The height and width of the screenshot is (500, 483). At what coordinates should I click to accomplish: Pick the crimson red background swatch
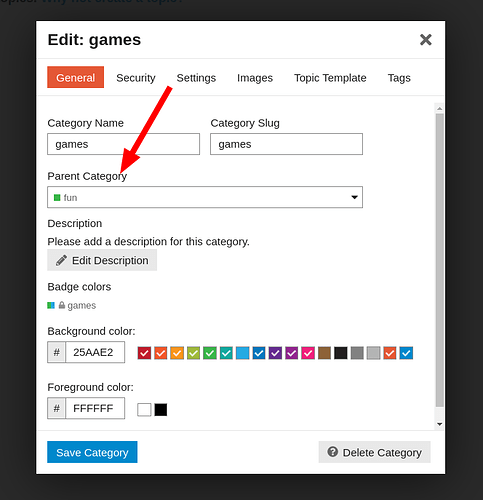(x=144, y=353)
